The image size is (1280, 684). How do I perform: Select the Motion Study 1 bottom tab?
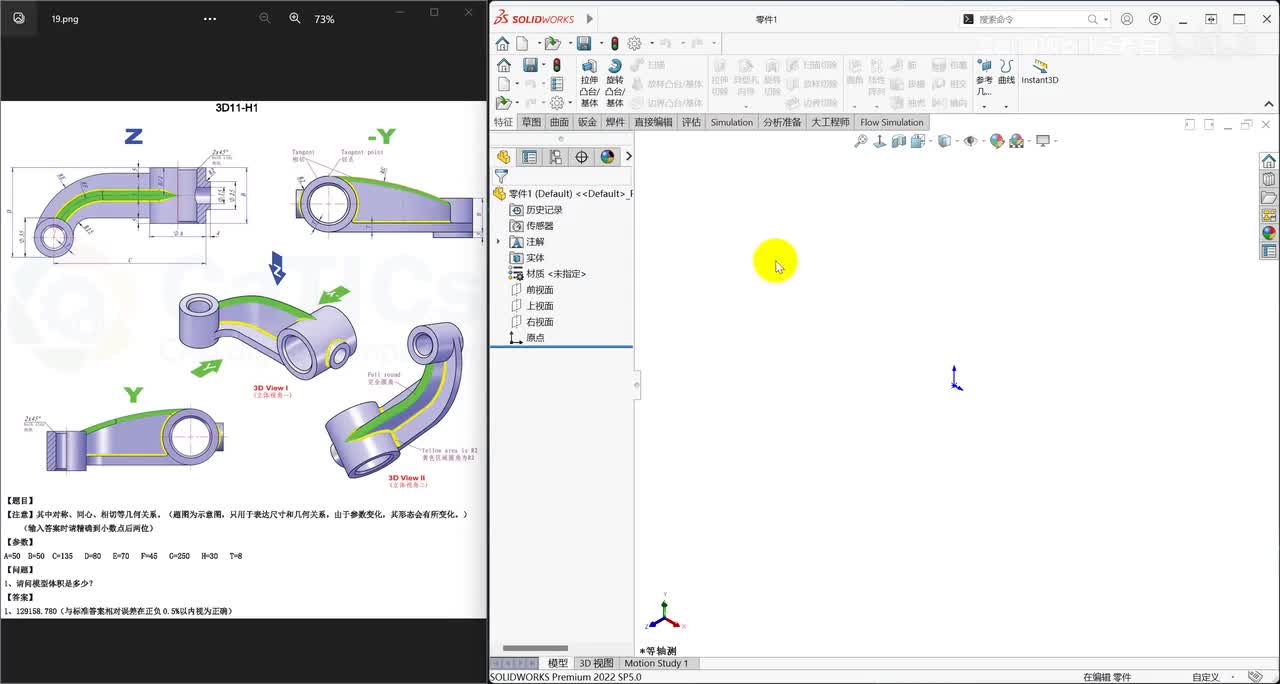coord(656,663)
